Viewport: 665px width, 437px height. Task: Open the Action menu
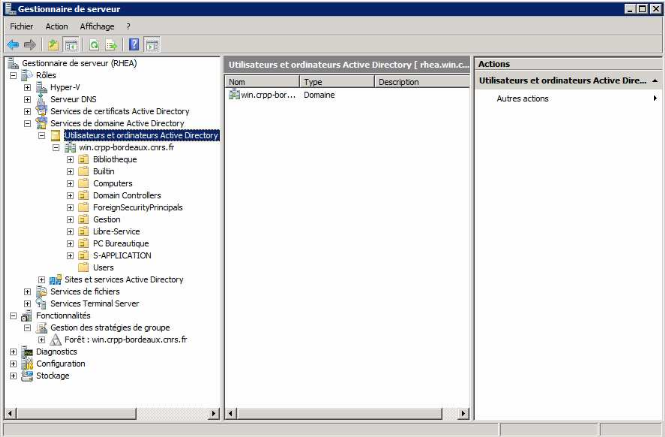tap(57, 26)
